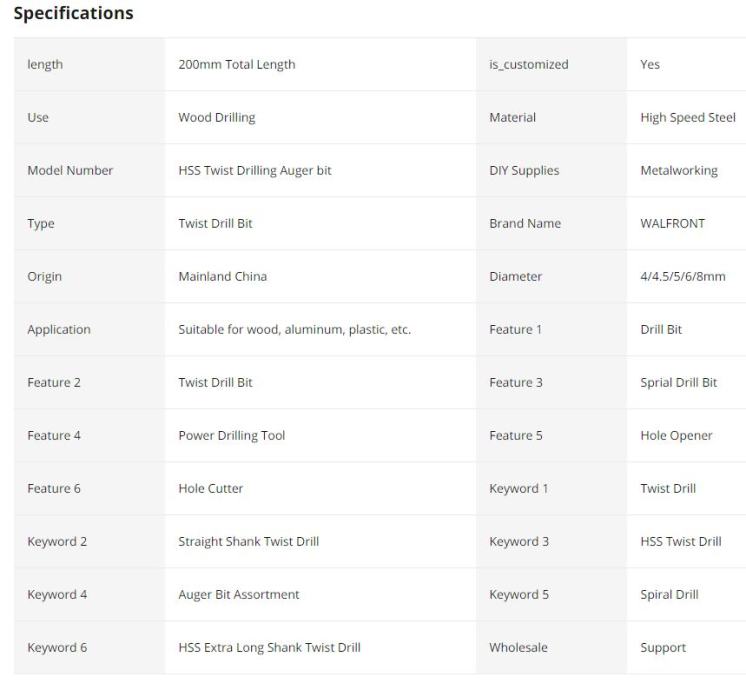Click the Specifications heading
This screenshot has height=690, width=746.
click(x=73, y=14)
